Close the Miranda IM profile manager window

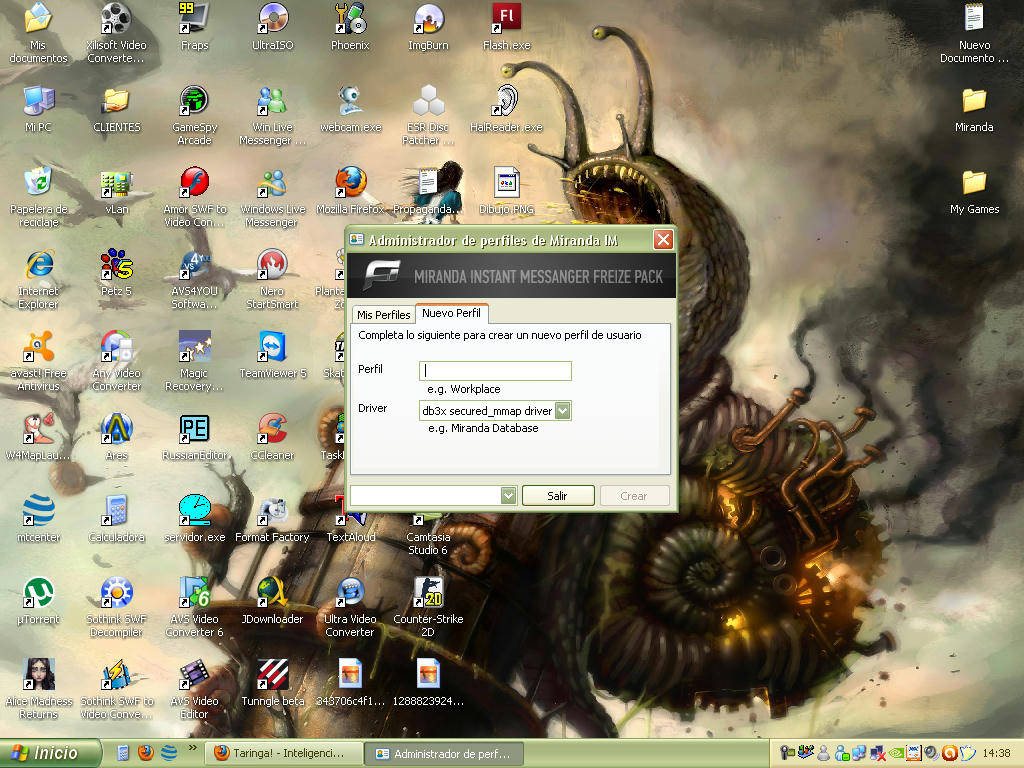pyautogui.click(x=663, y=240)
